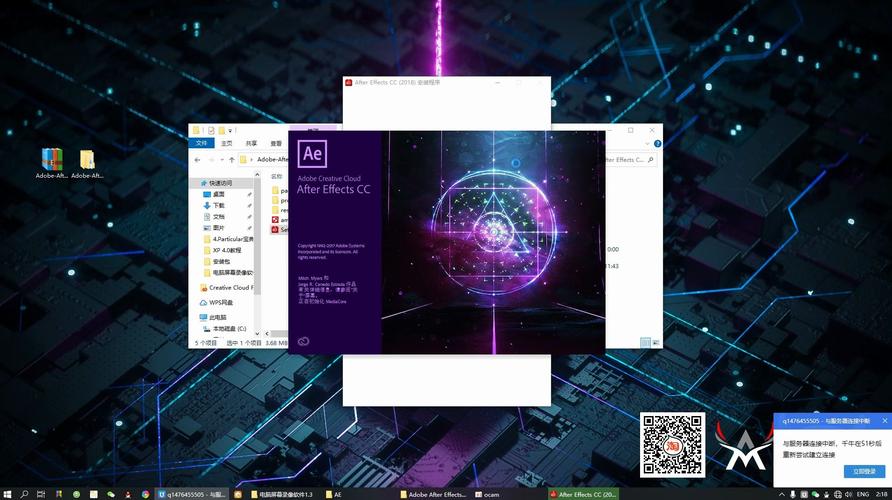Click the Explorer properties quick-access icon
Image resolution: width=892 pixels, height=500 pixels.
click(211, 131)
